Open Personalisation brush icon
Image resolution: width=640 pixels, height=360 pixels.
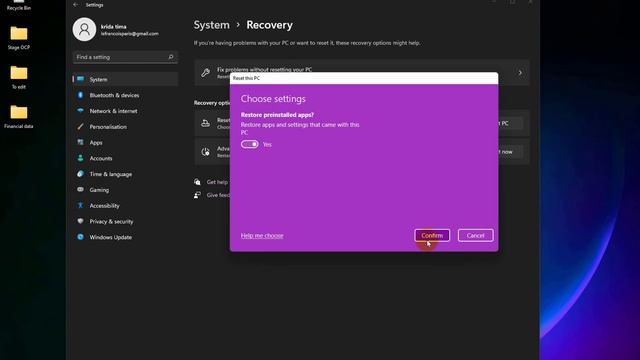[80, 127]
